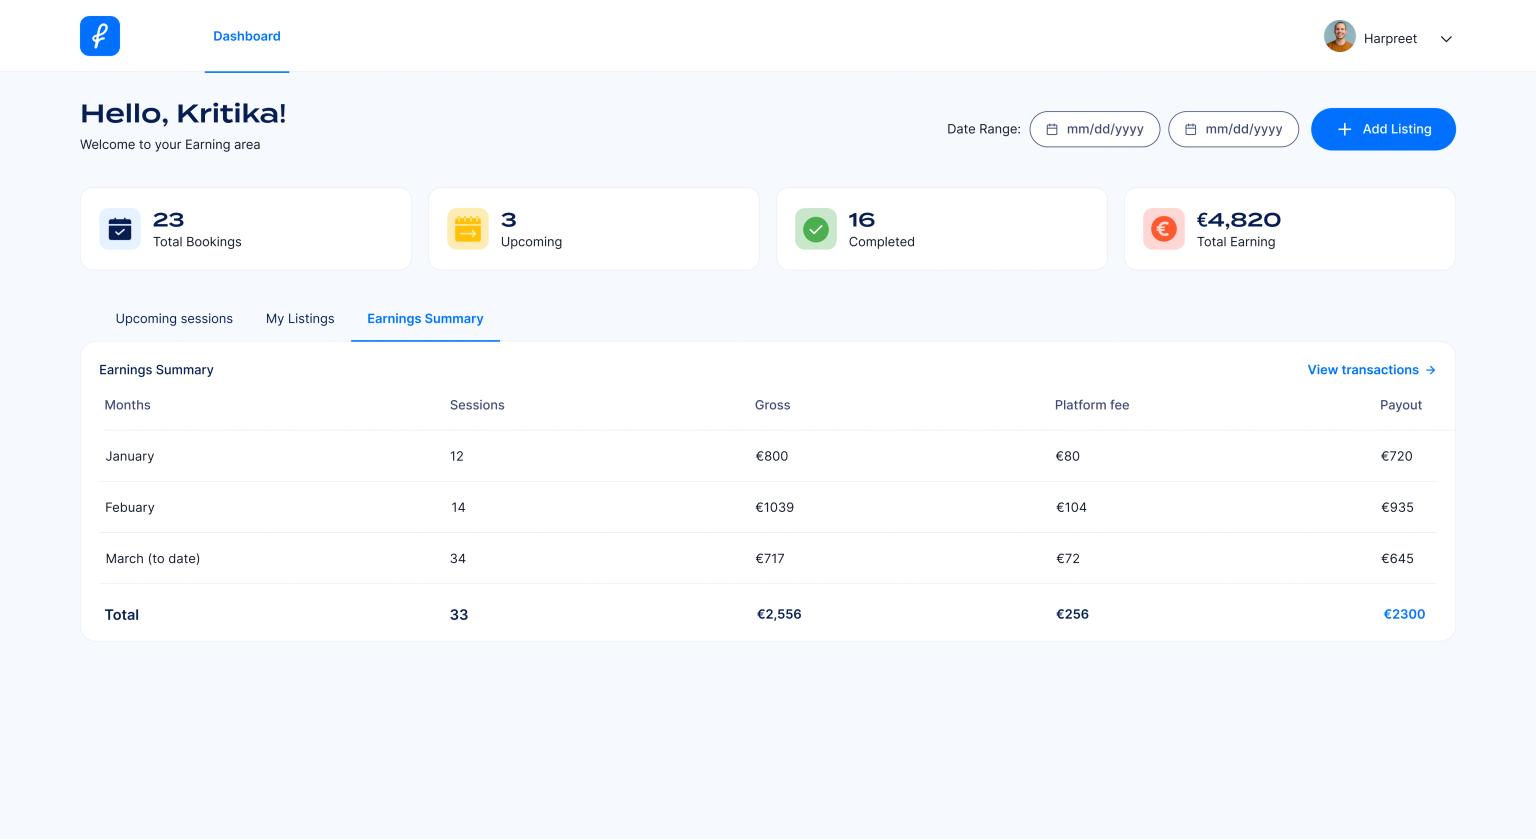Viewport: 1536px width, 839px height.
Task: Click calendar icon in first date field
Action: coord(1052,129)
